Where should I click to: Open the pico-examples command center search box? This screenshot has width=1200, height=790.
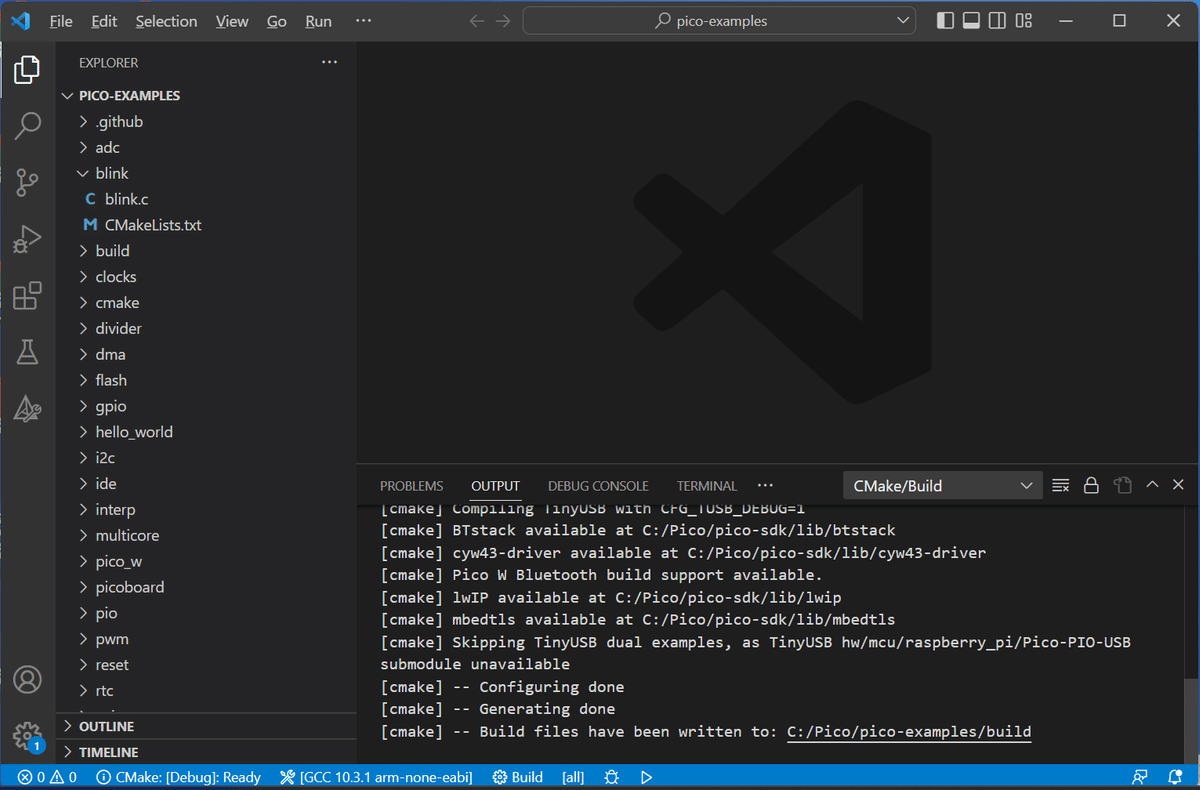[x=719, y=21]
